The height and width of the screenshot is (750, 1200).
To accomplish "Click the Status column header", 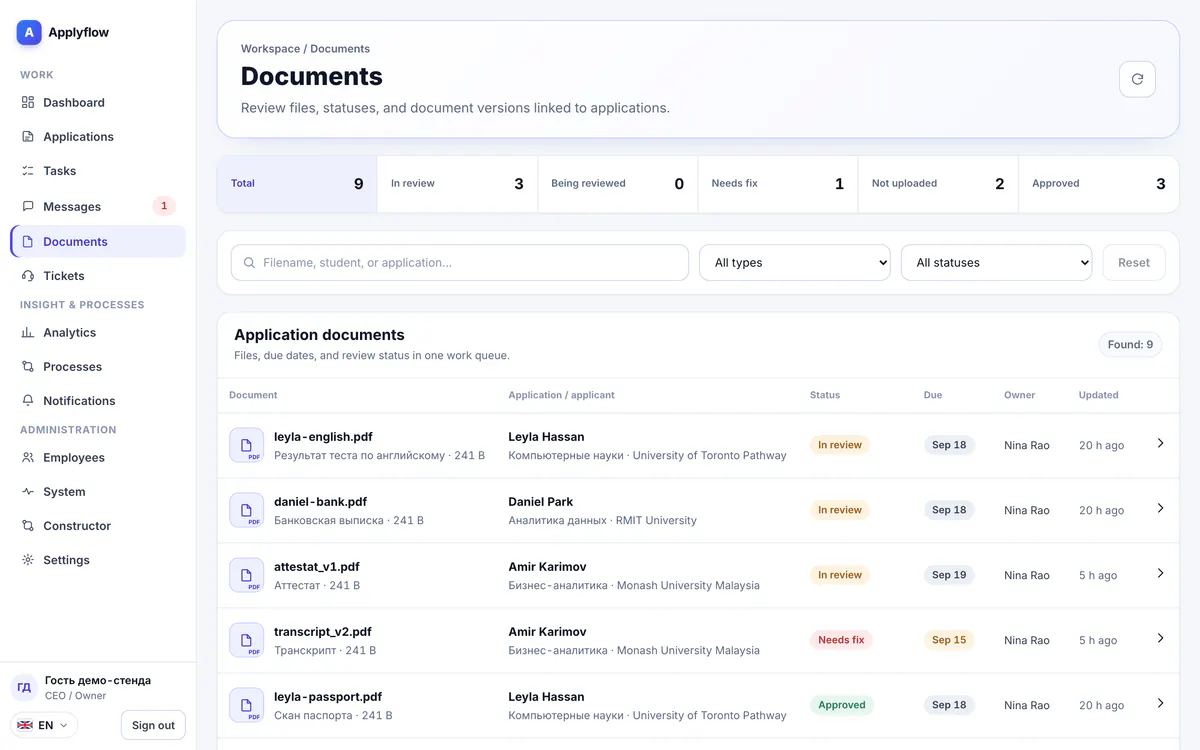I will [825, 395].
